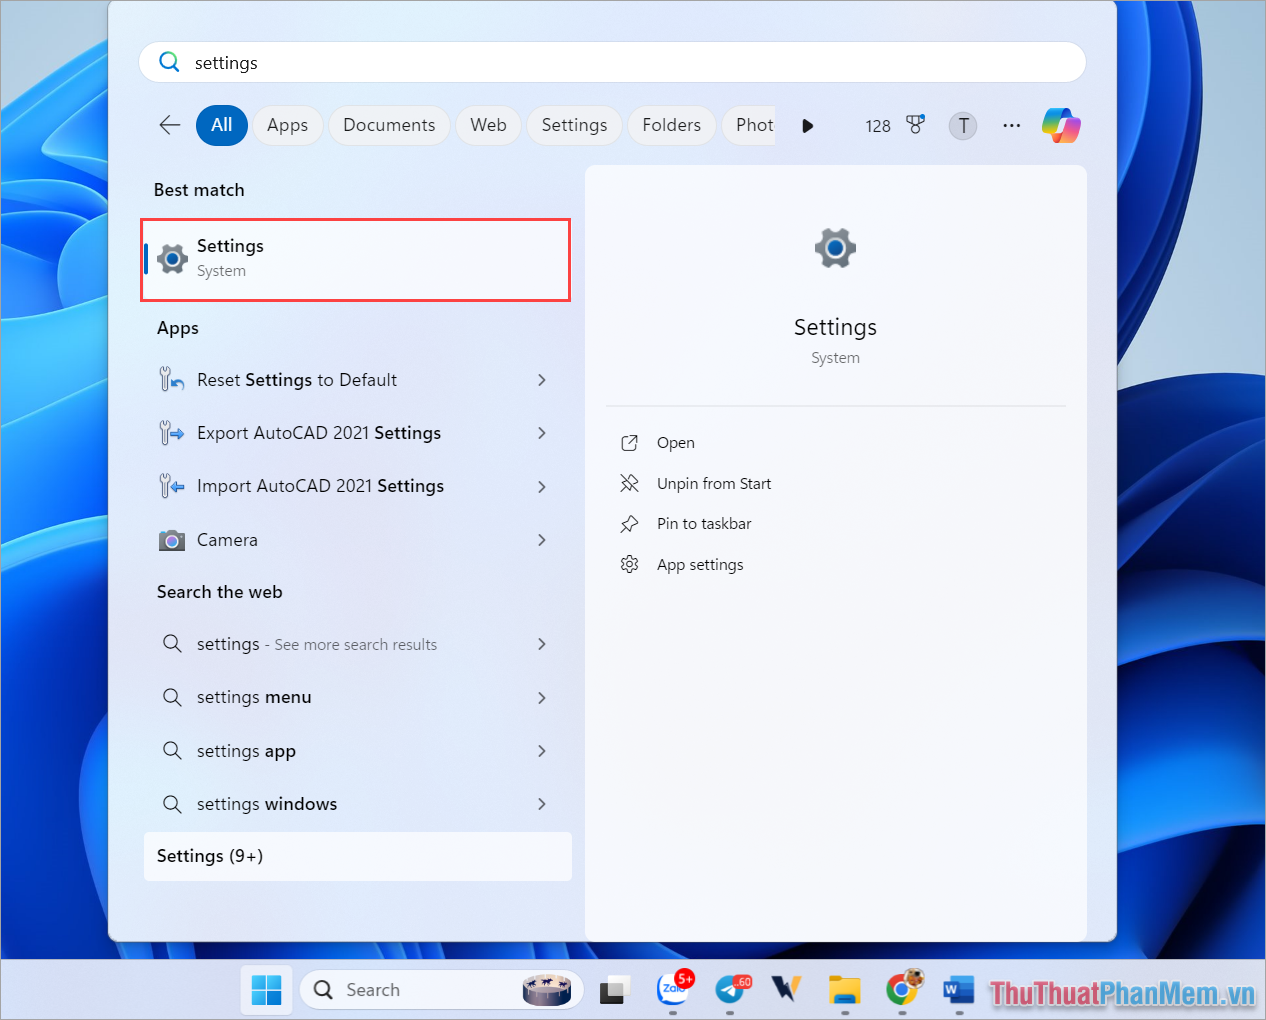Click the large Settings gear in preview pane

(835, 248)
